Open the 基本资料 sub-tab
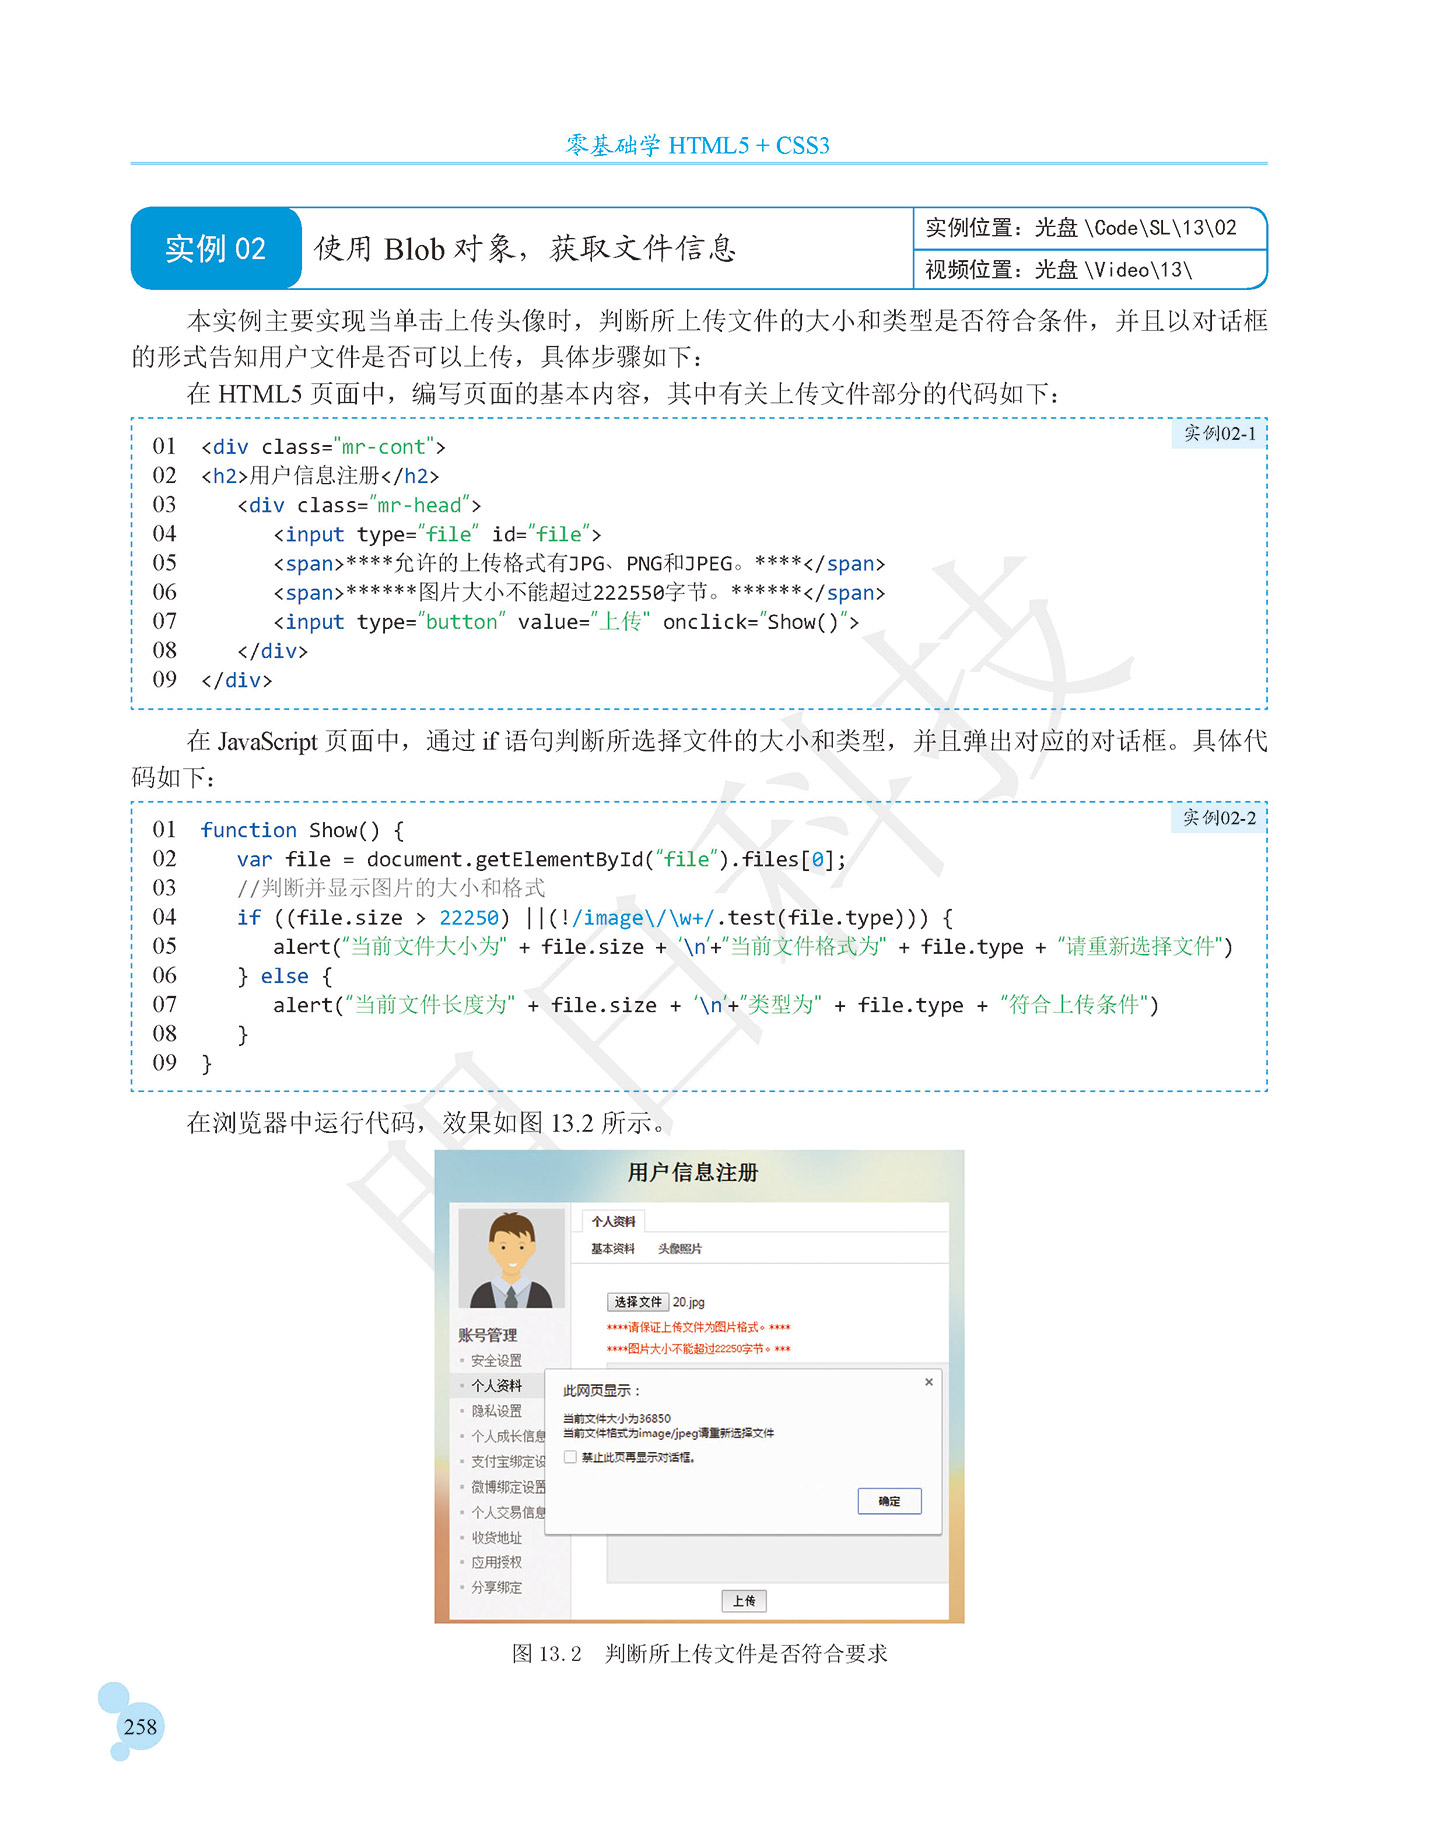 [x=612, y=1249]
